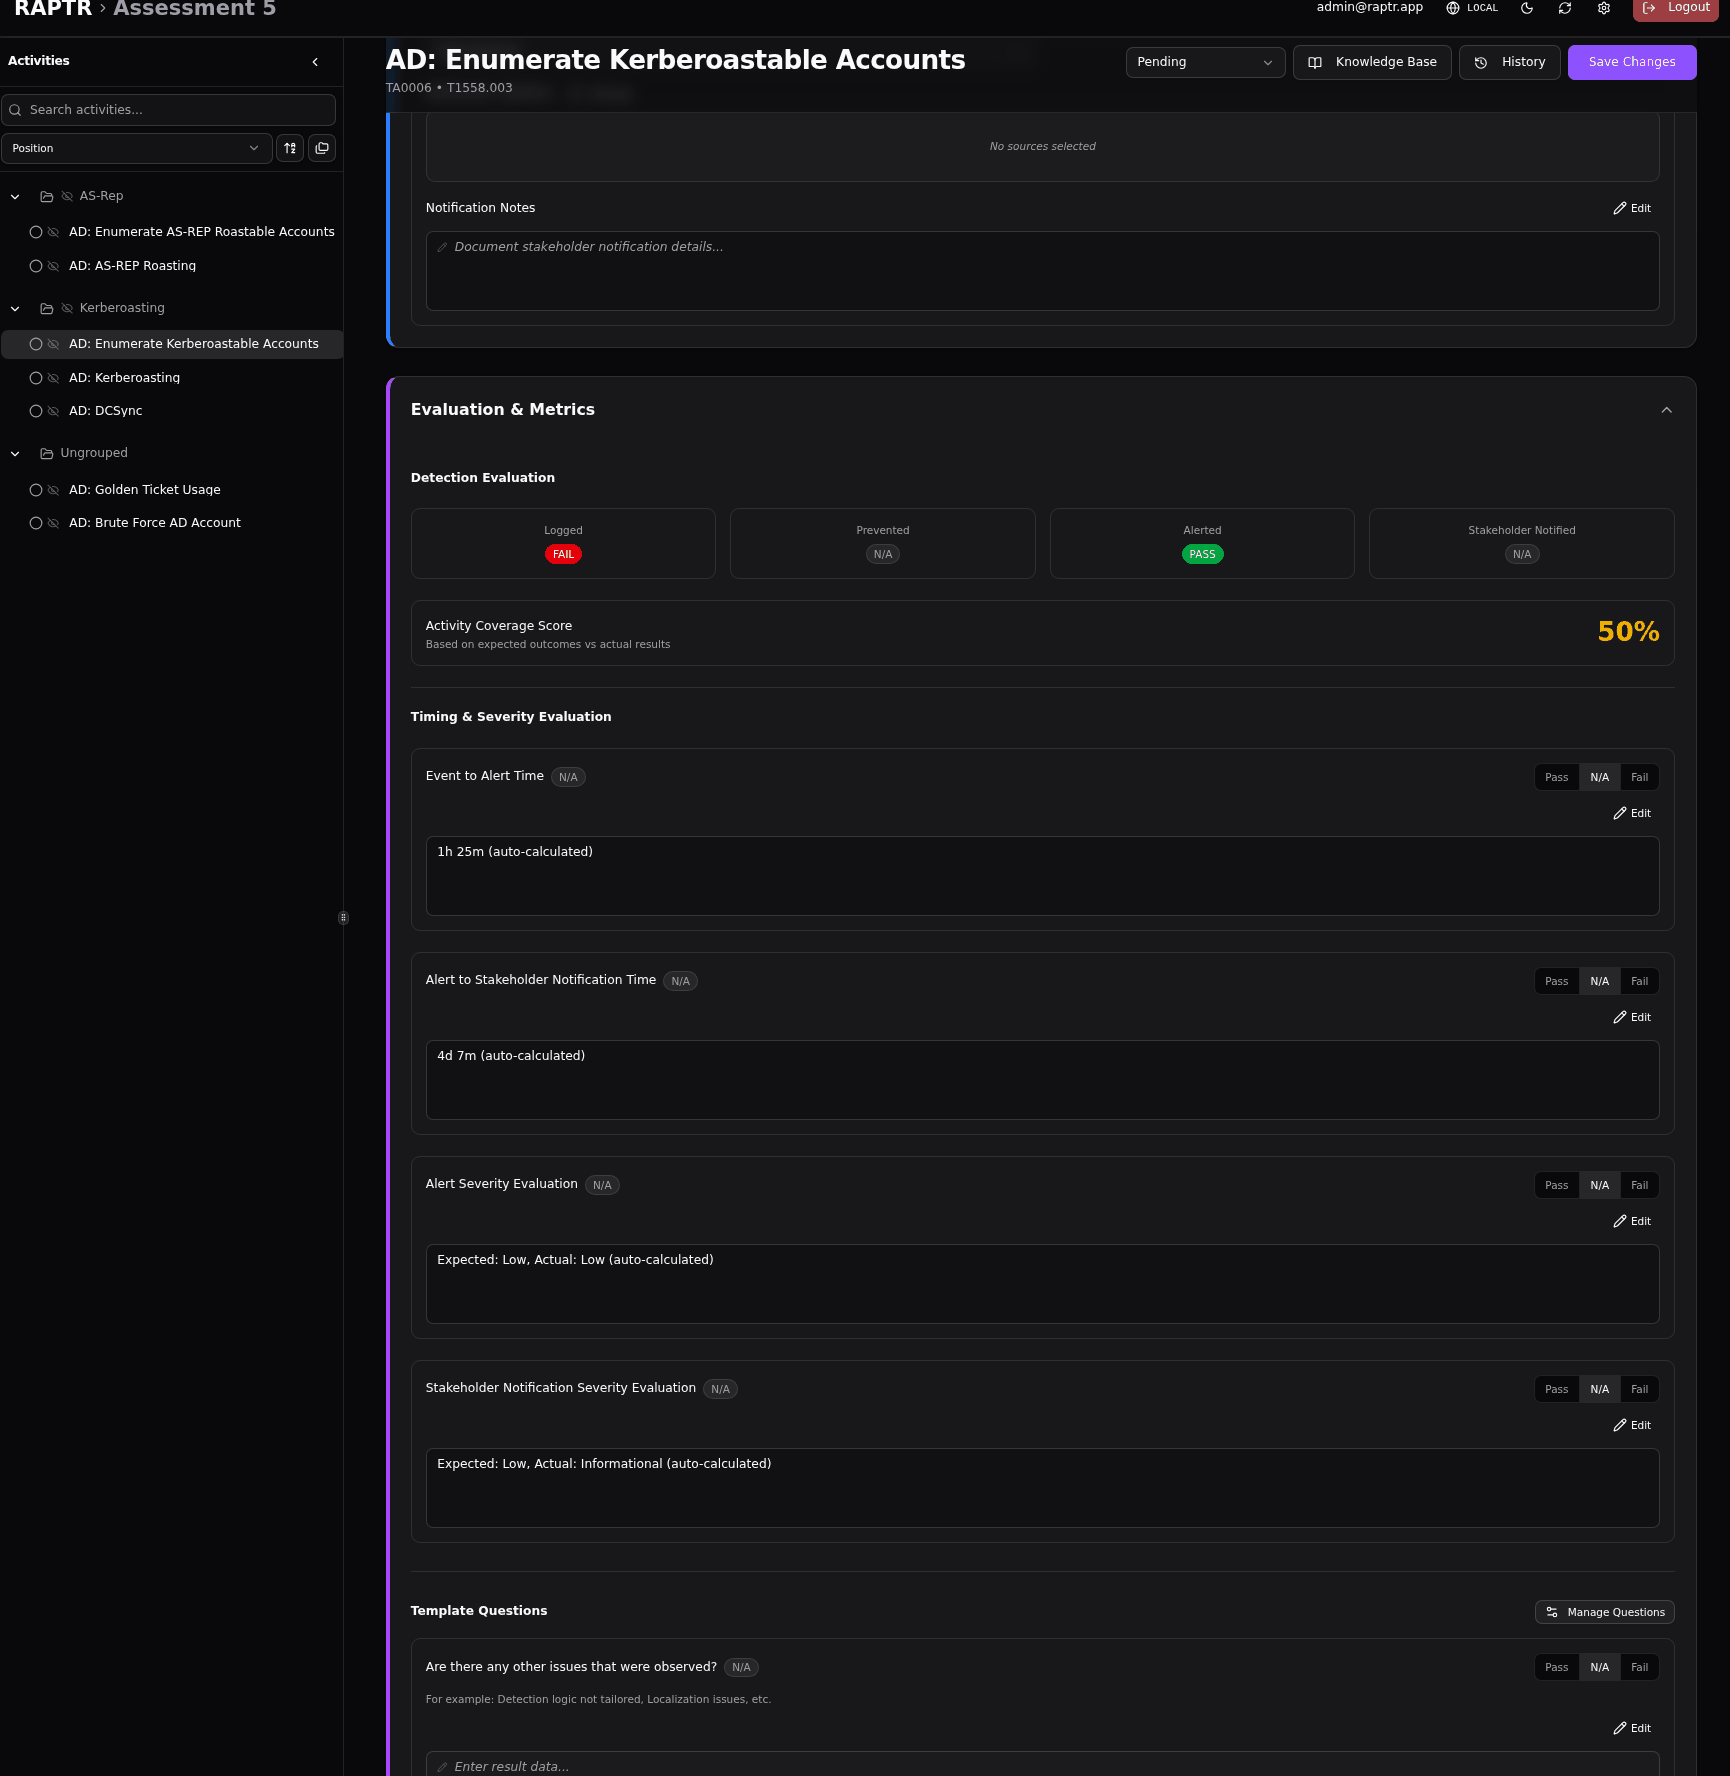Click the Save Changes button
The image size is (1730, 1776).
1631,62
